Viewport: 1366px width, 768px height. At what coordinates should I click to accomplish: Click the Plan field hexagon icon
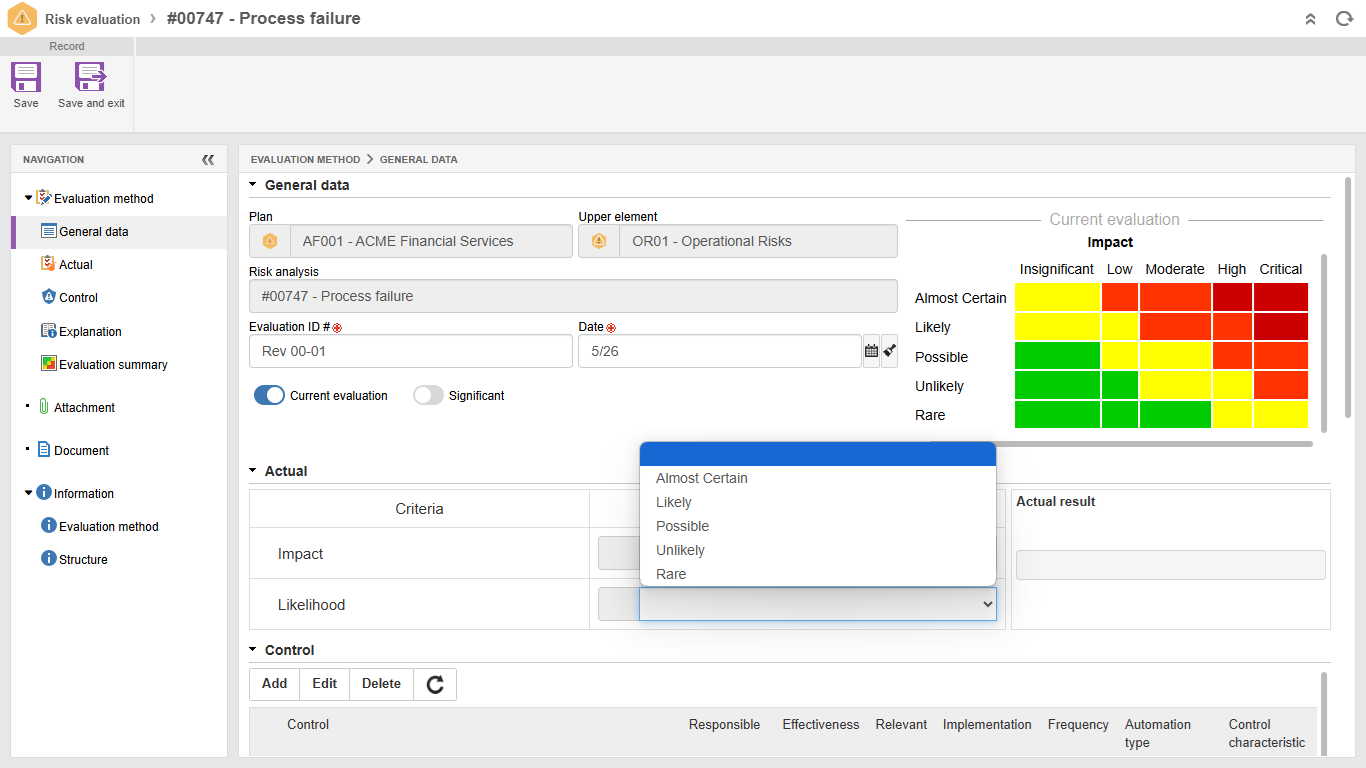(x=269, y=241)
